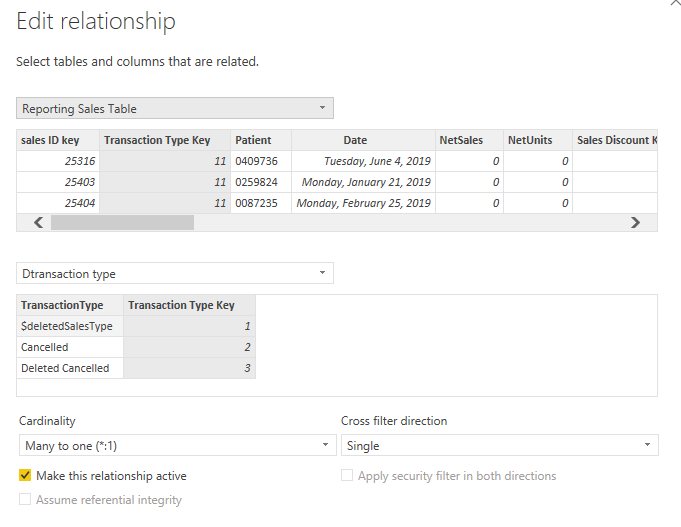
Task: Tick Assume referential integrity checkbox
Action: click(25, 499)
